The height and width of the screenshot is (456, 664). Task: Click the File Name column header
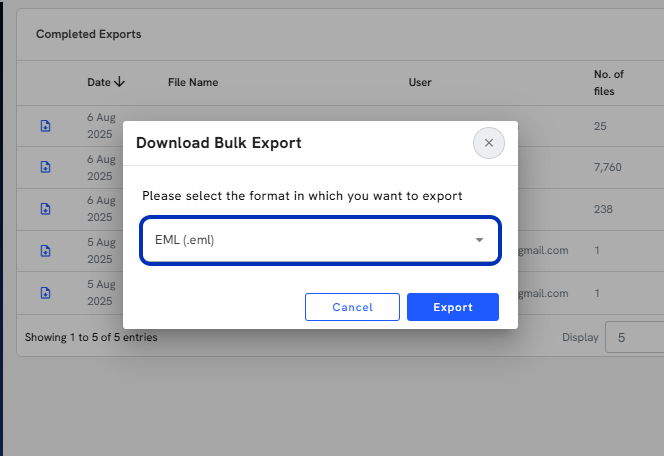pyautogui.click(x=193, y=82)
